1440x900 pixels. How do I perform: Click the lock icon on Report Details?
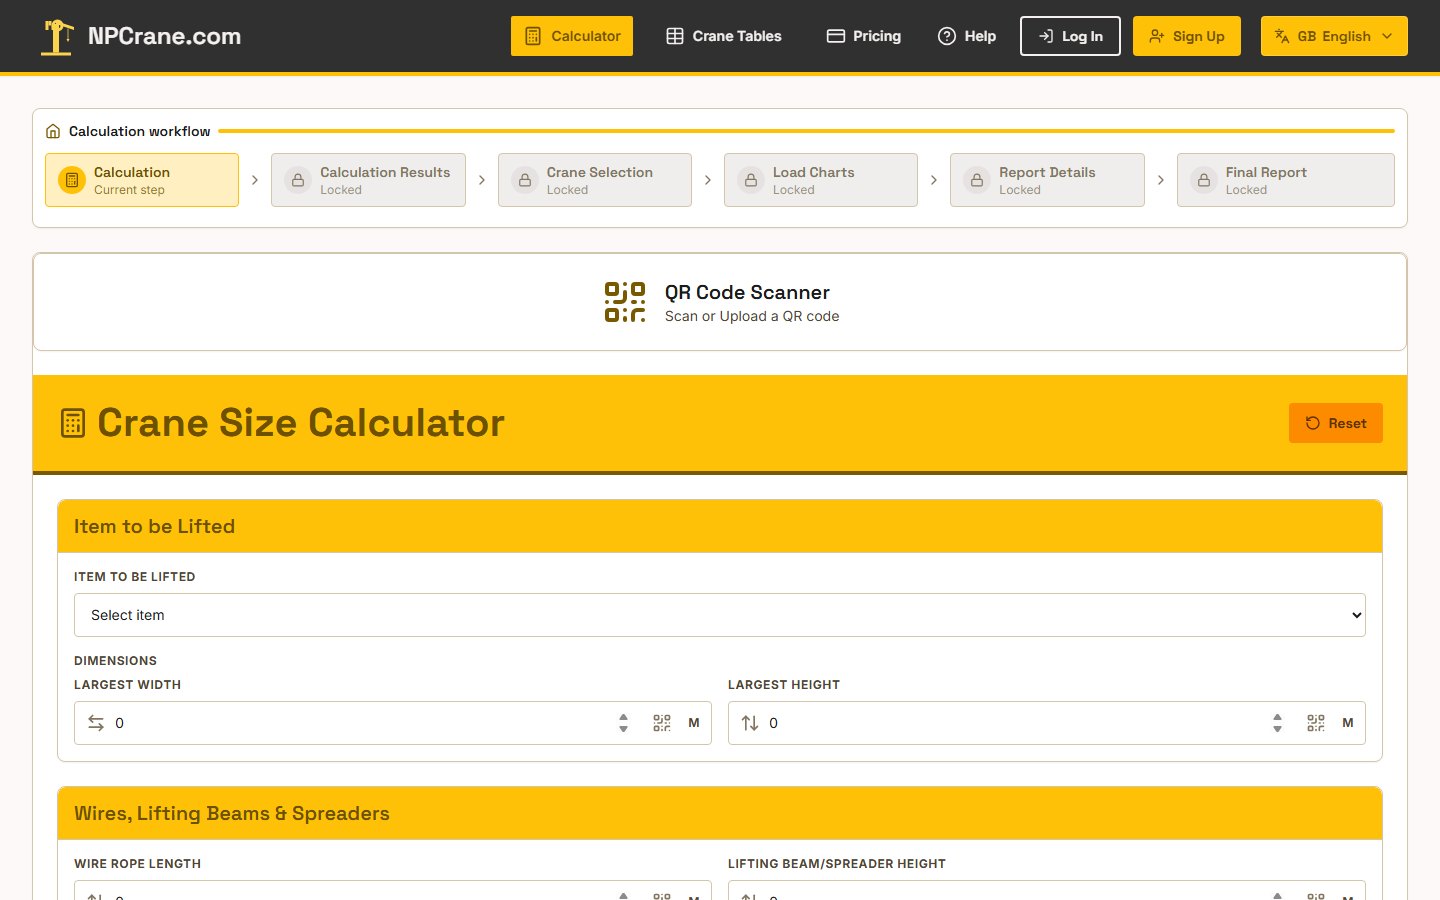977,180
